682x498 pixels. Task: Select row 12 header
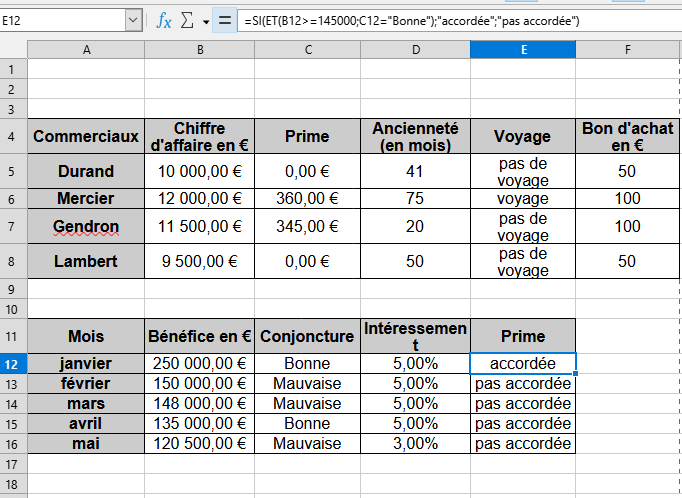pyautogui.click(x=13, y=363)
